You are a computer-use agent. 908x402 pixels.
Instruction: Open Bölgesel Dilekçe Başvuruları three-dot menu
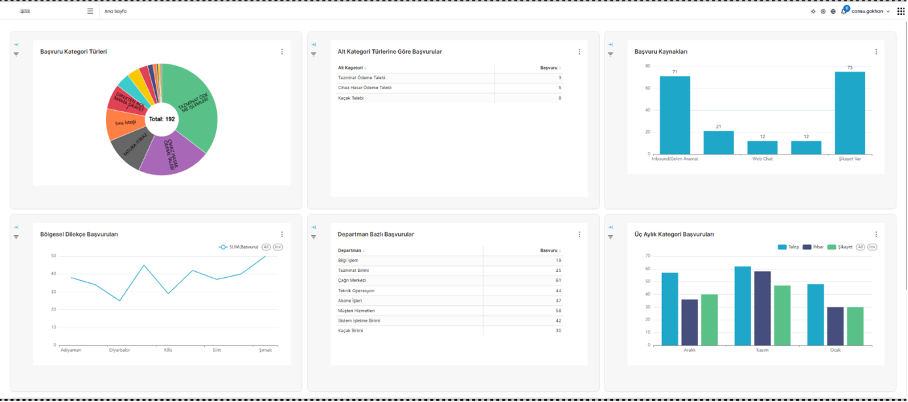(x=282, y=234)
